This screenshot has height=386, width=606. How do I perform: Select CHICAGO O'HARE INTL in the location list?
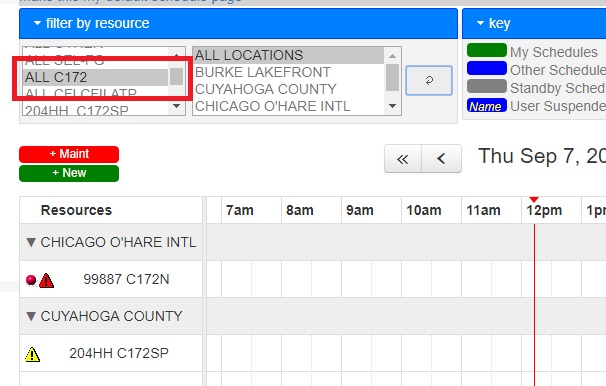288,106
